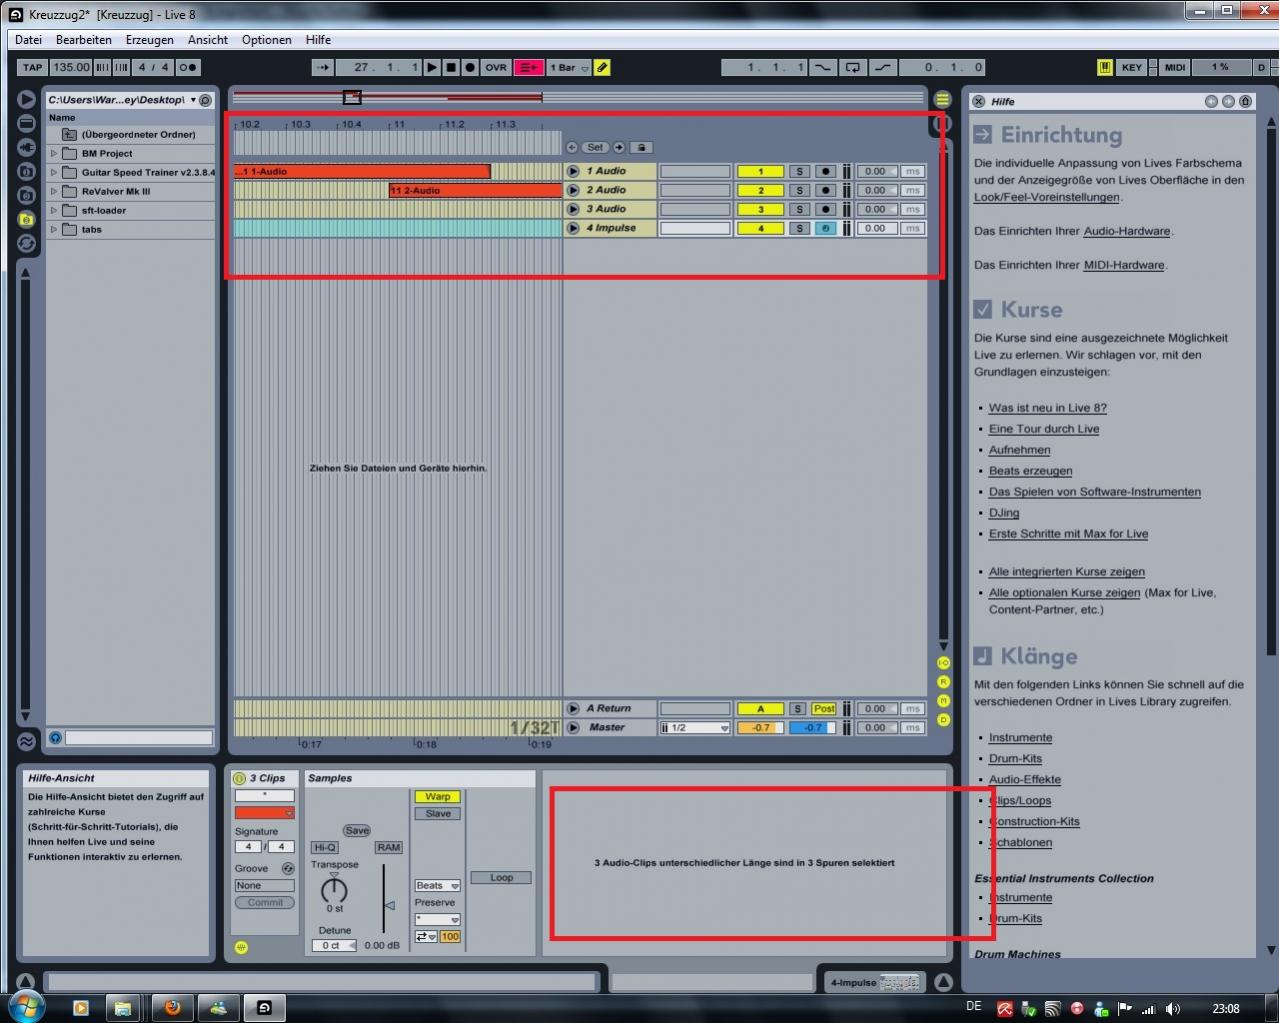Toggle the Follow playback button
This screenshot has height=1023, width=1279.
point(322,67)
